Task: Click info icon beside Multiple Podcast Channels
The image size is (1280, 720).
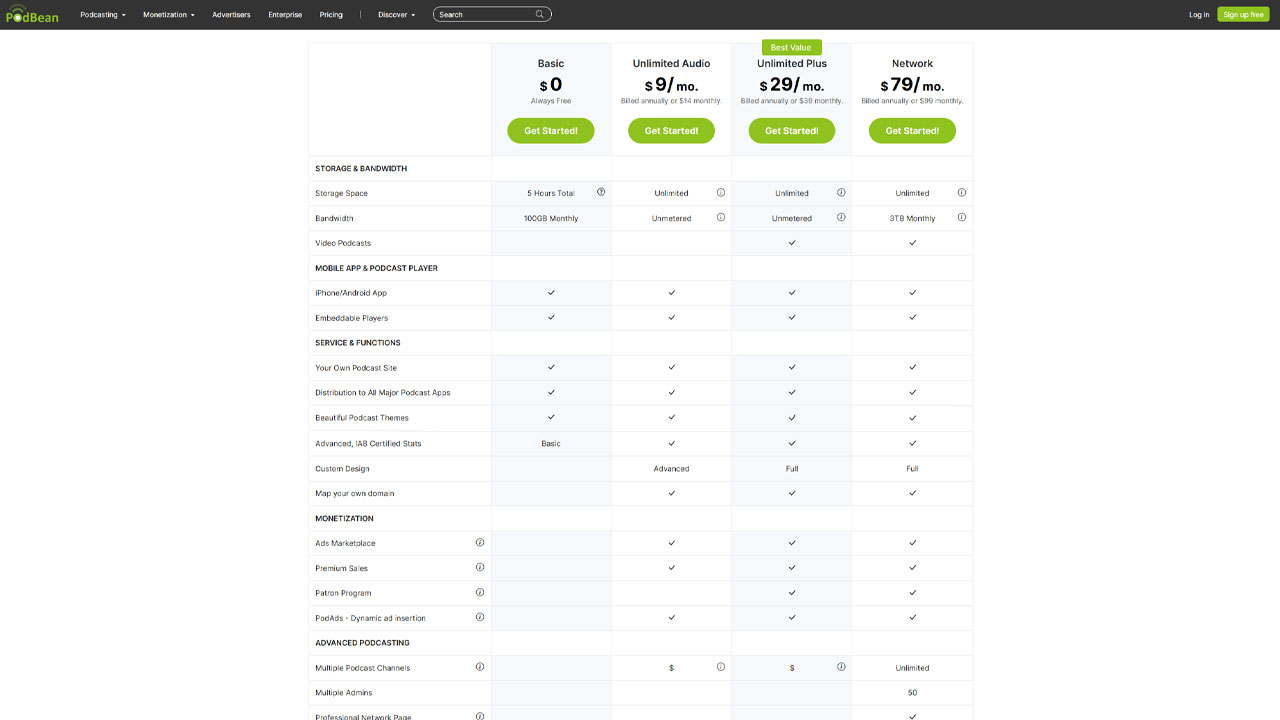Action: [x=480, y=667]
